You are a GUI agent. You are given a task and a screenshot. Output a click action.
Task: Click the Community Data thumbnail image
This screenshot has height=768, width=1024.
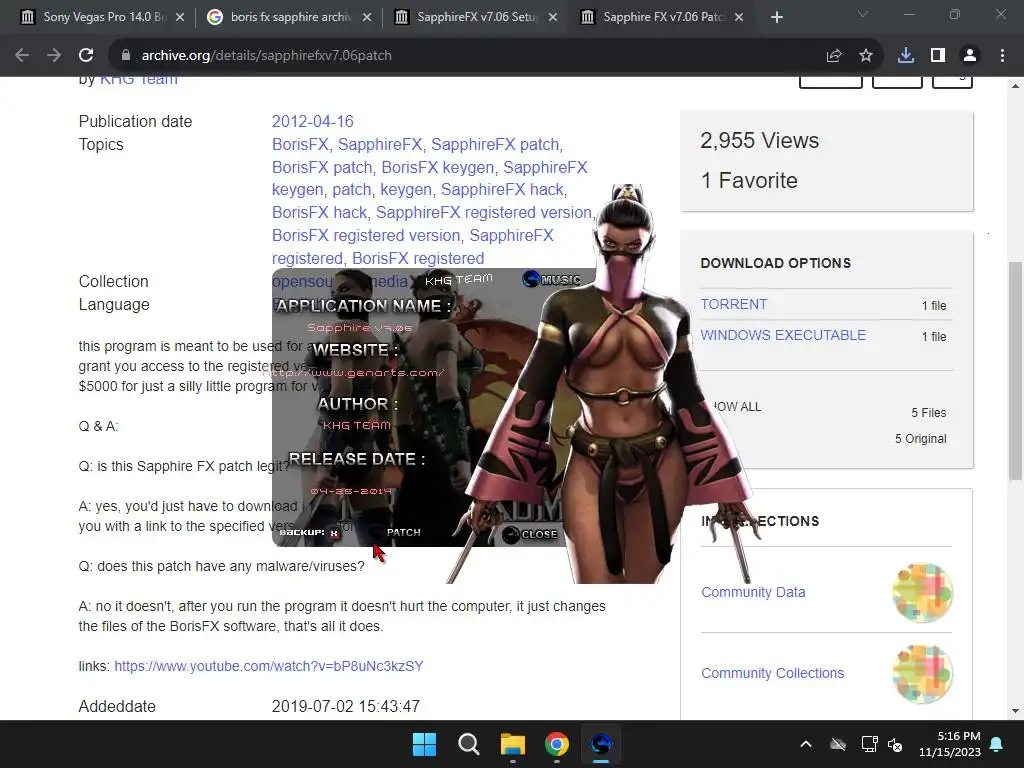pos(922,592)
